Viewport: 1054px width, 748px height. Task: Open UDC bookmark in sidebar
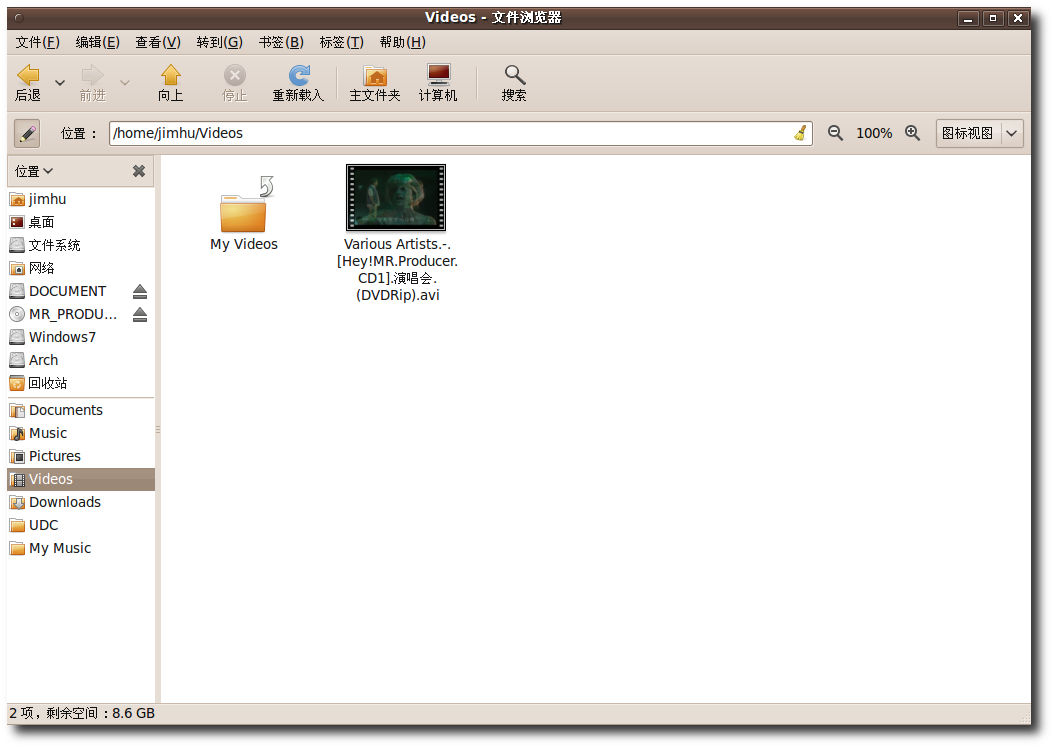pos(81,525)
